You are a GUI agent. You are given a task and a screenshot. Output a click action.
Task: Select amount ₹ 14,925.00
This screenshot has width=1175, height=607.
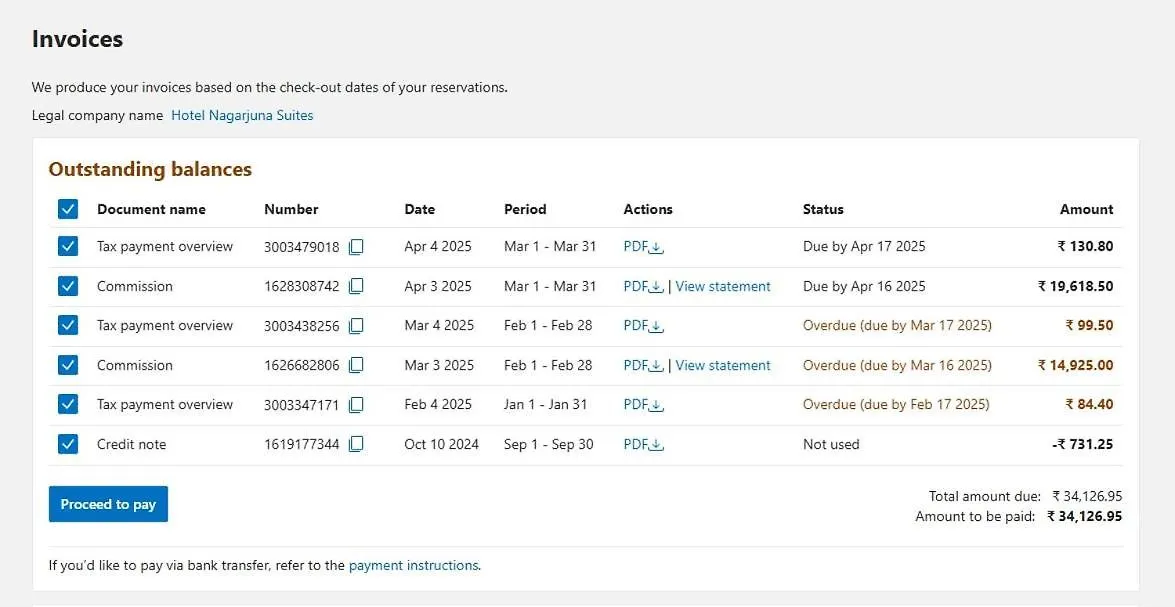tap(1075, 366)
